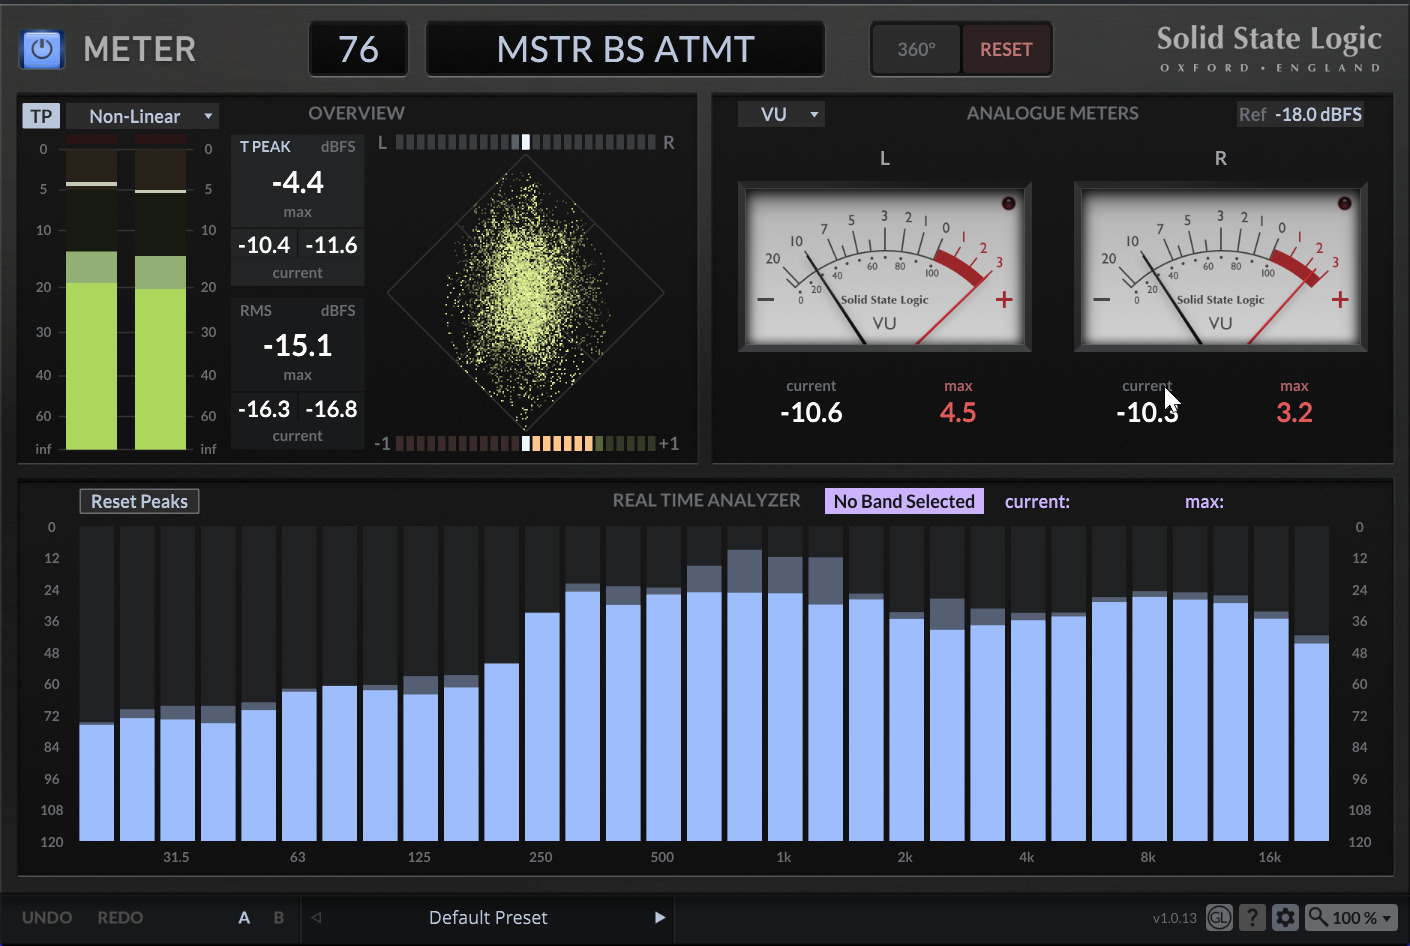1410x946 pixels.
Task: Open the 100 % zoom level dropdown
Action: point(1351,917)
